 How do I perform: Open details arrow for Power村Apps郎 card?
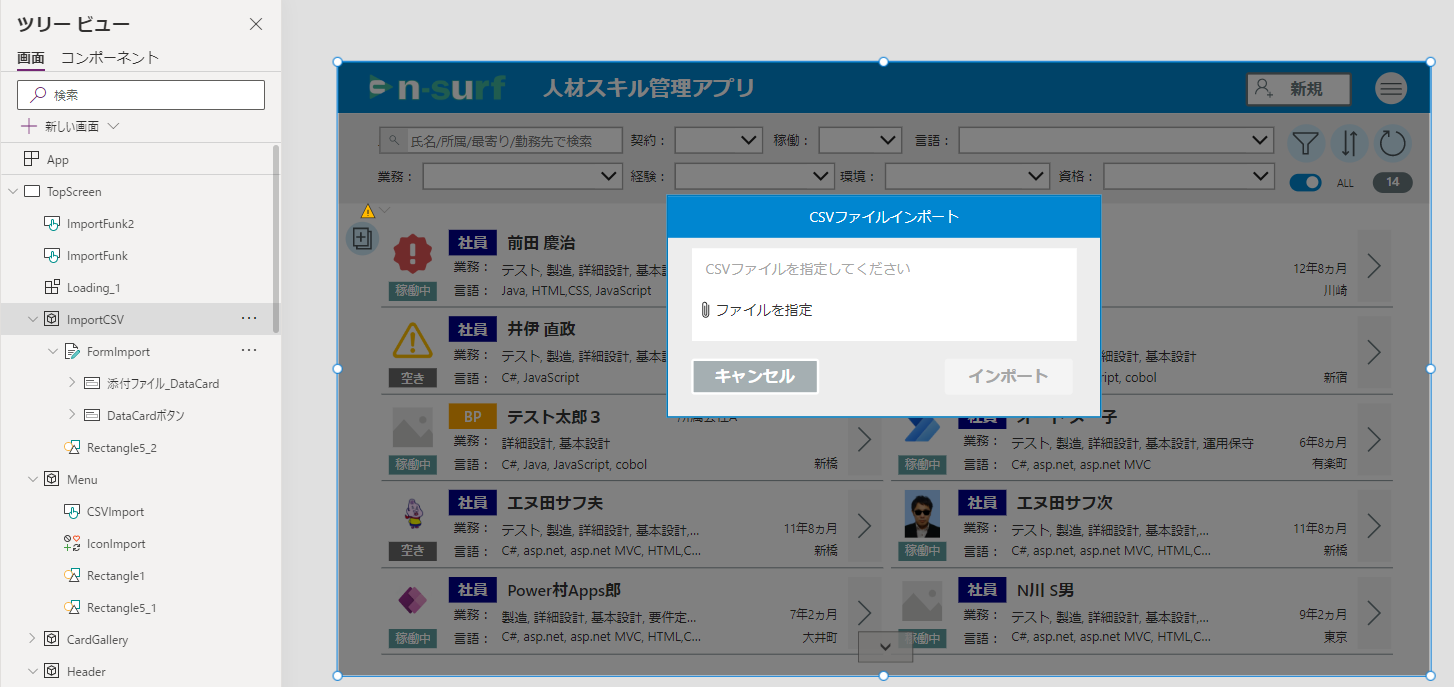click(864, 612)
